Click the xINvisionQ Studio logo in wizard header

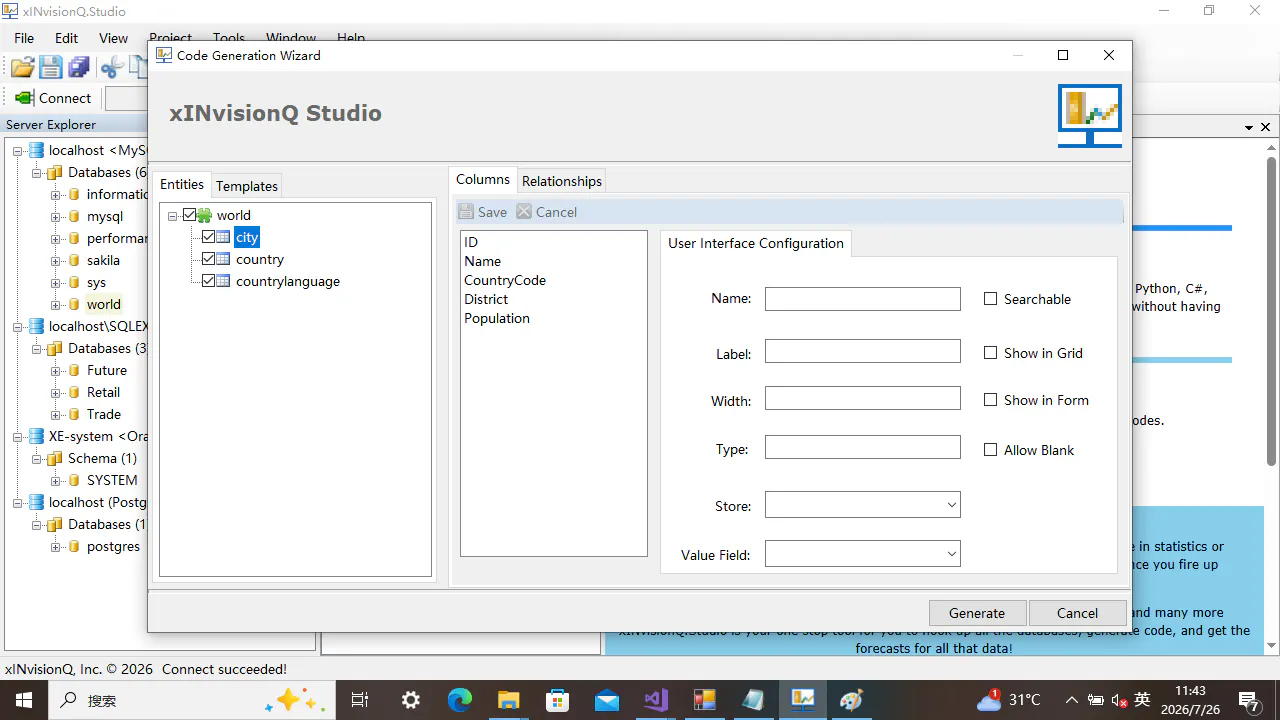coord(1090,115)
